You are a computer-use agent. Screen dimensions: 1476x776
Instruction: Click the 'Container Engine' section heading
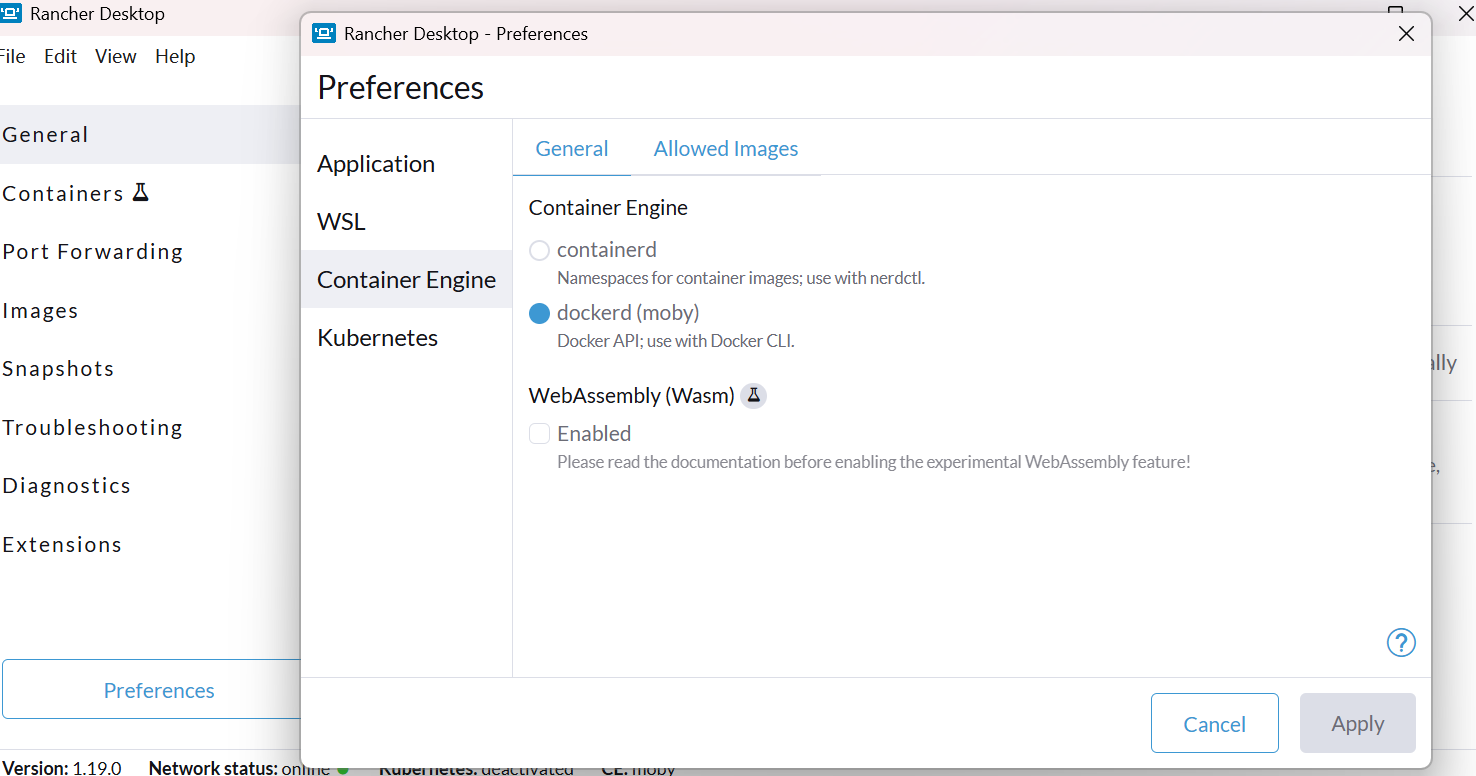coord(608,207)
